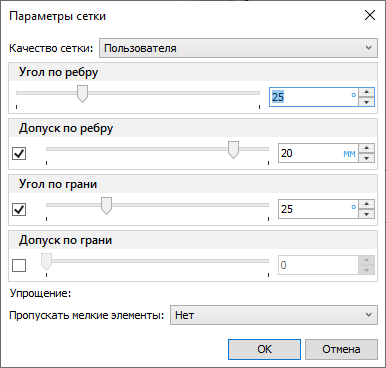Click the Допуск по грани section header
Image resolution: width=386 pixels, height=368 pixels.
click(193, 240)
